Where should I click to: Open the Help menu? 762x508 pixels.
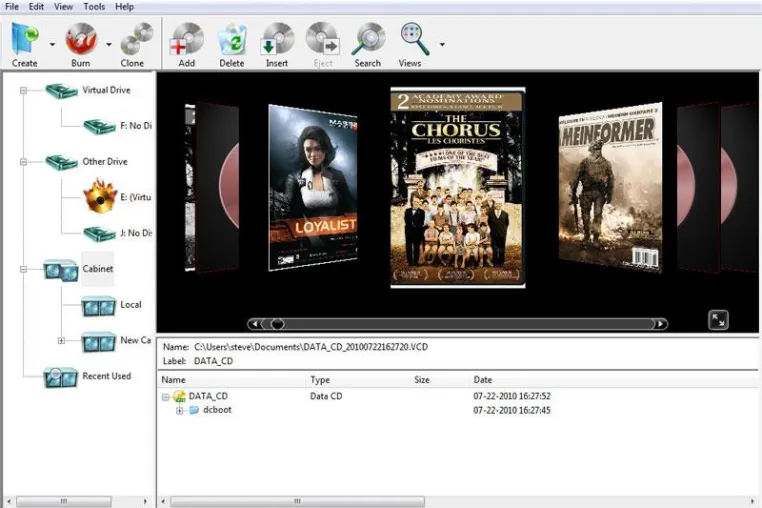pyautogui.click(x=124, y=7)
